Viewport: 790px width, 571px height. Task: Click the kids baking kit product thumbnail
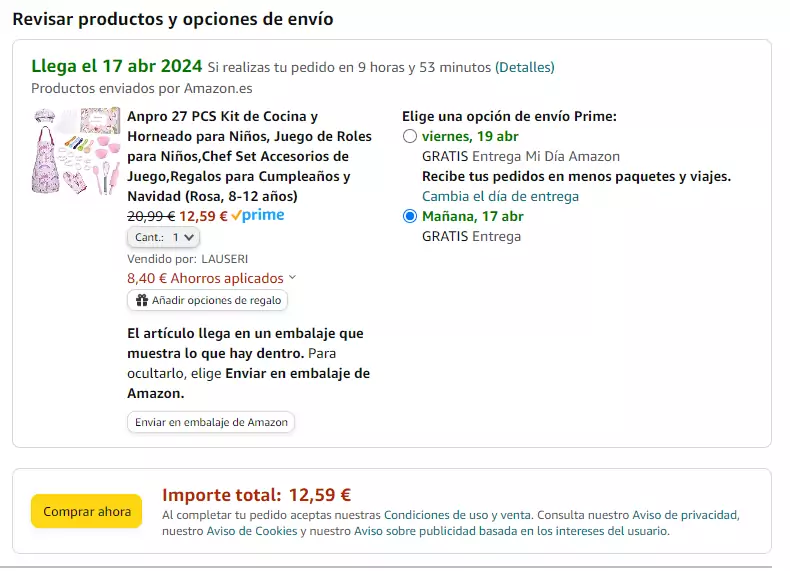(x=76, y=151)
